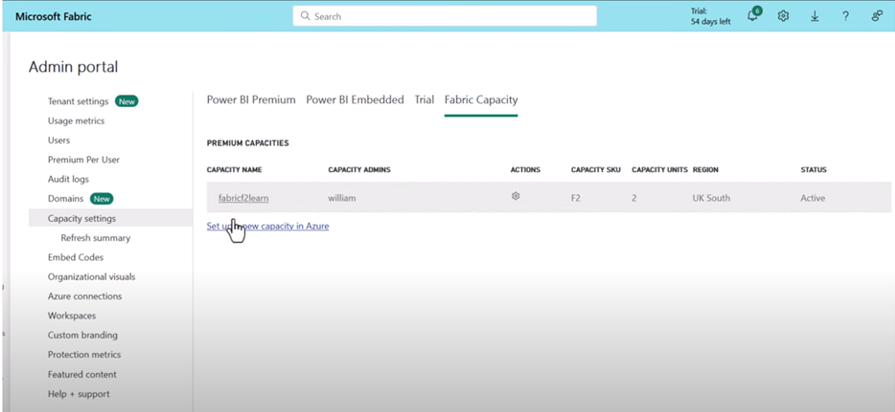Image resolution: width=895 pixels, height=412 pixels.
Task: Click the search magnifier icon
Action: pyautogui.click(x=305, y=16)
